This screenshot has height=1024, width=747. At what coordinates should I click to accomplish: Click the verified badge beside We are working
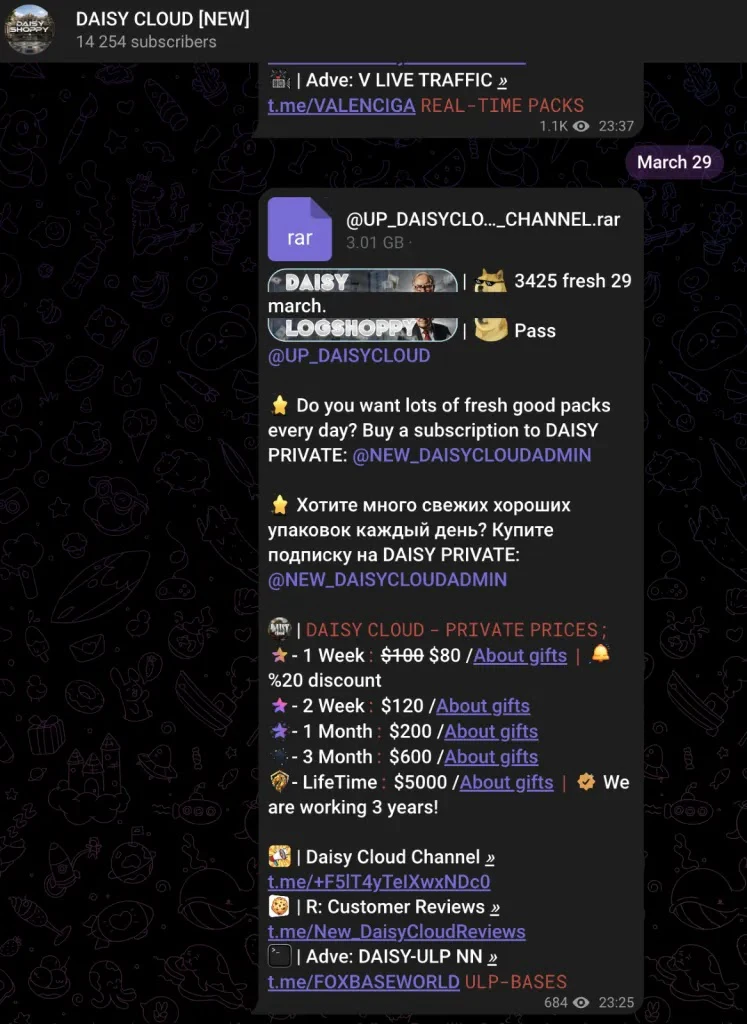click(x=586, y=782)
